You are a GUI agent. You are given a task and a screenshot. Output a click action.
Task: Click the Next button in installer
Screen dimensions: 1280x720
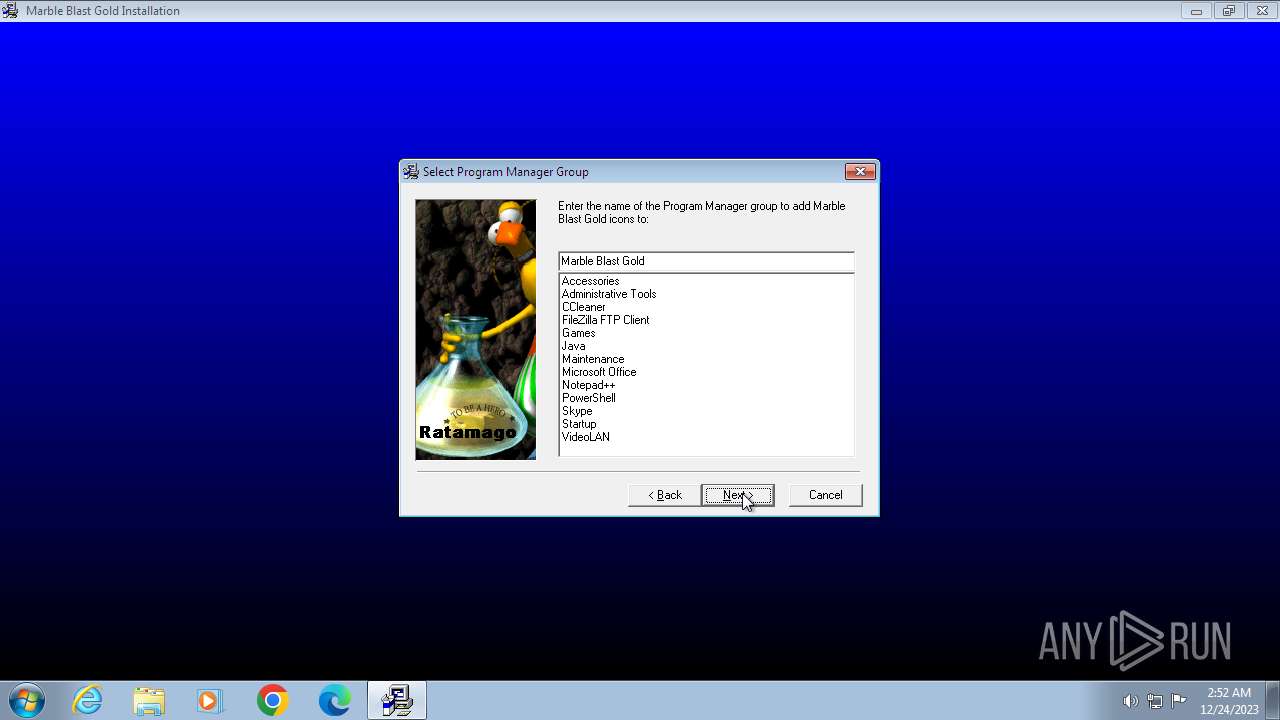pyautogui.click(x=737, y=495)
